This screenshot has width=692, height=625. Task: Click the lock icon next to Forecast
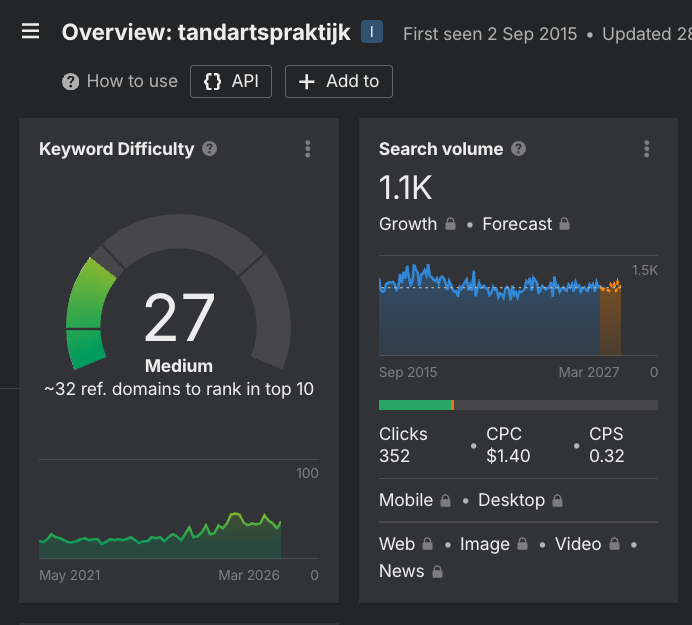(x=564, y=224)
